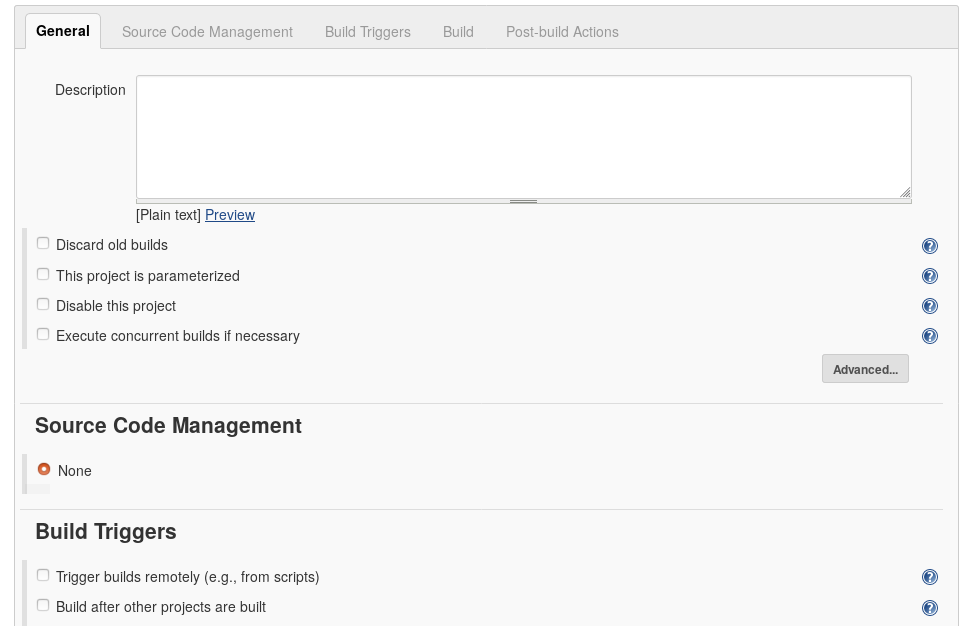Open help for This project is parameterized

[929, 276]
